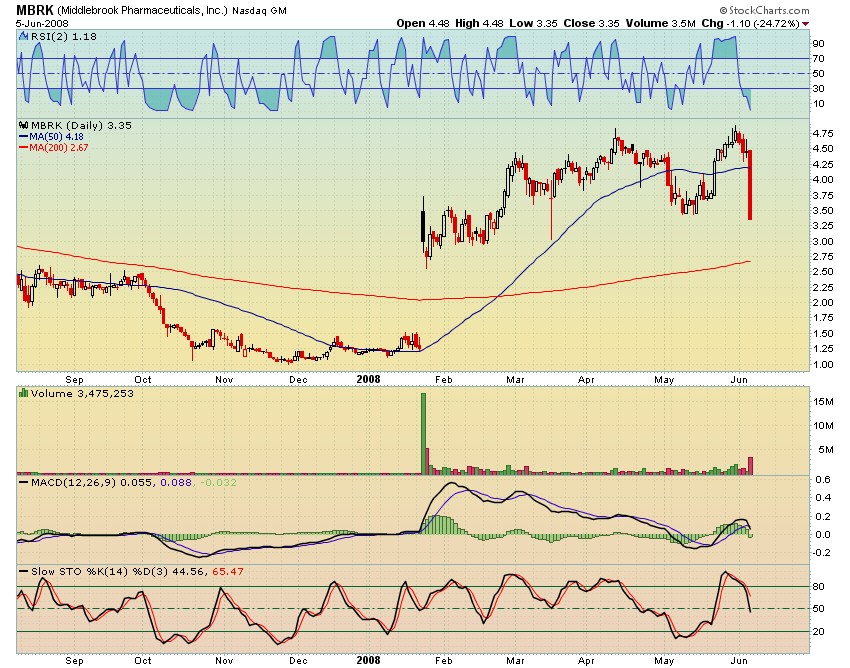The width and height of the screenshot is (850, 668).
Task: Click the 0.4 MACD axis label
Action: click(823, 498)
